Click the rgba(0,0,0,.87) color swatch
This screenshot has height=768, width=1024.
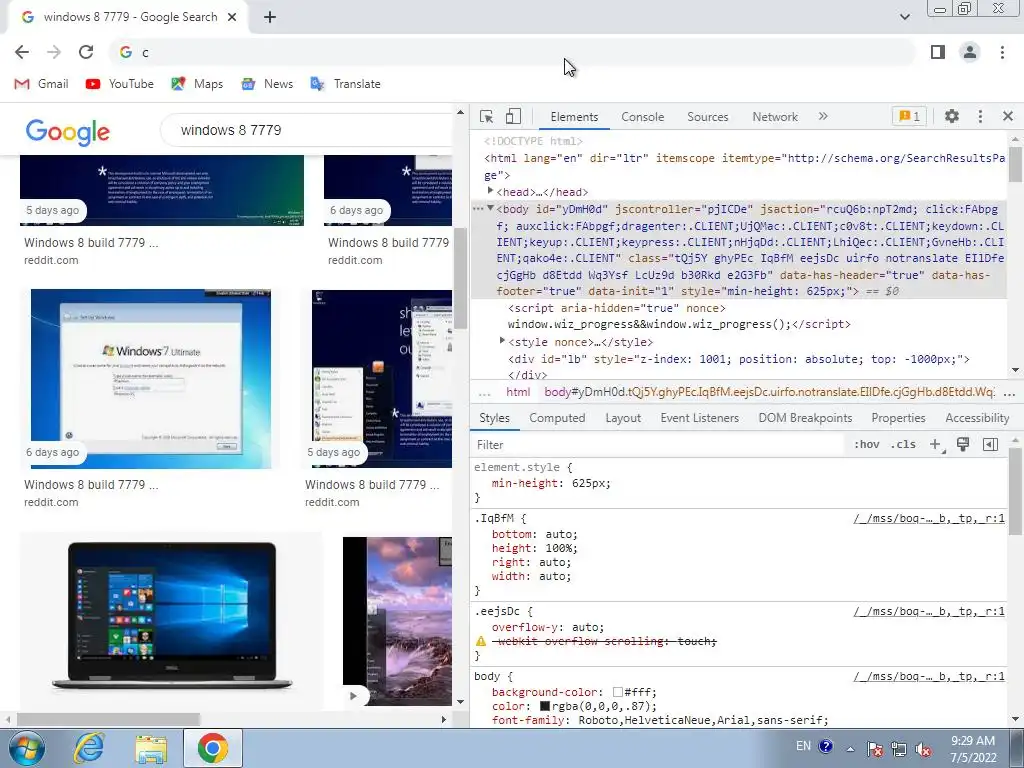(x=545, y=706)
